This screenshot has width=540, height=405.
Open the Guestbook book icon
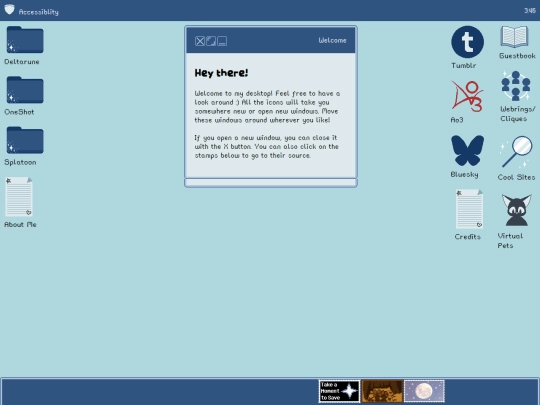514,37
